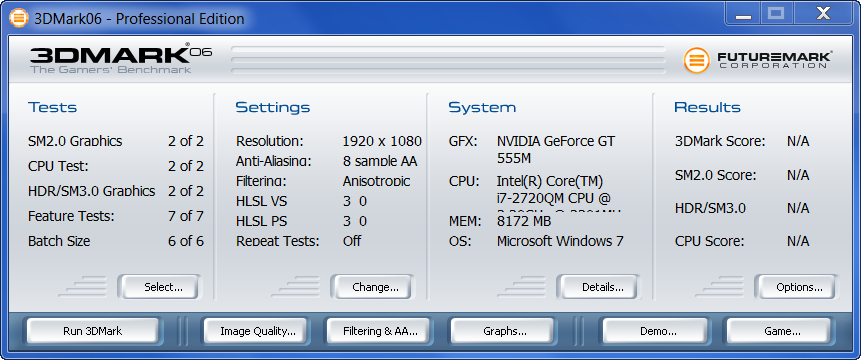Launch the Game... button
Image resolution: width=861 pixels, height=360 pixels.
tap(779, 331)
